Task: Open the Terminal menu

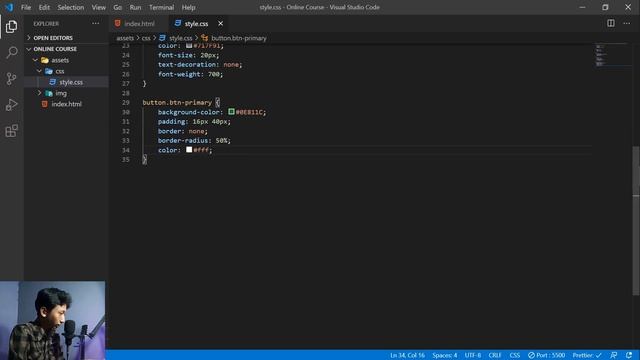Action: [x=161, y=7]
